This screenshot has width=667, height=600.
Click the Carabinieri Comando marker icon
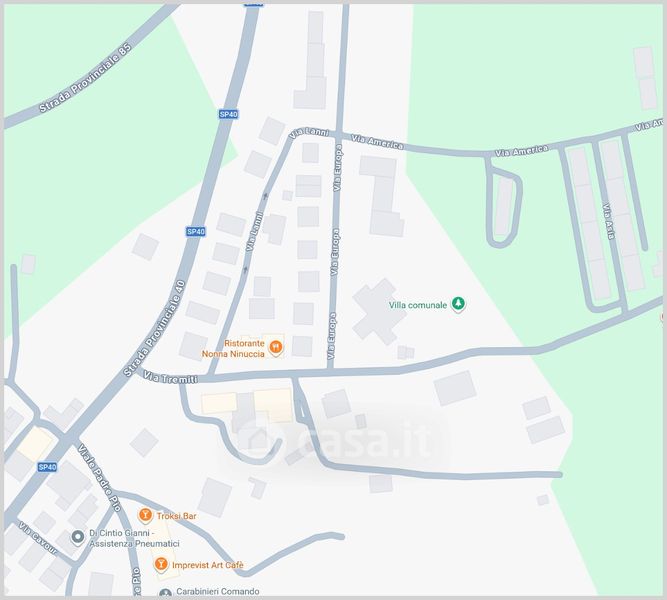point(165,592)
